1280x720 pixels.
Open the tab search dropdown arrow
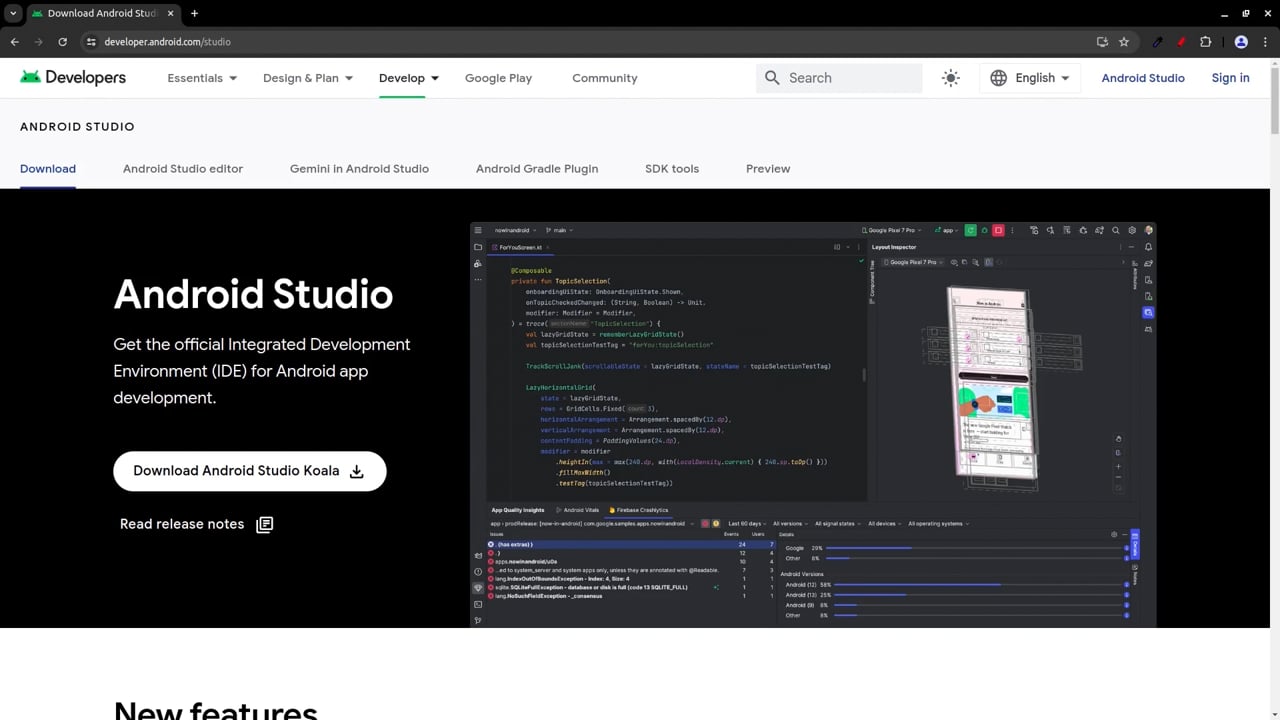click(x=13, y=13)
